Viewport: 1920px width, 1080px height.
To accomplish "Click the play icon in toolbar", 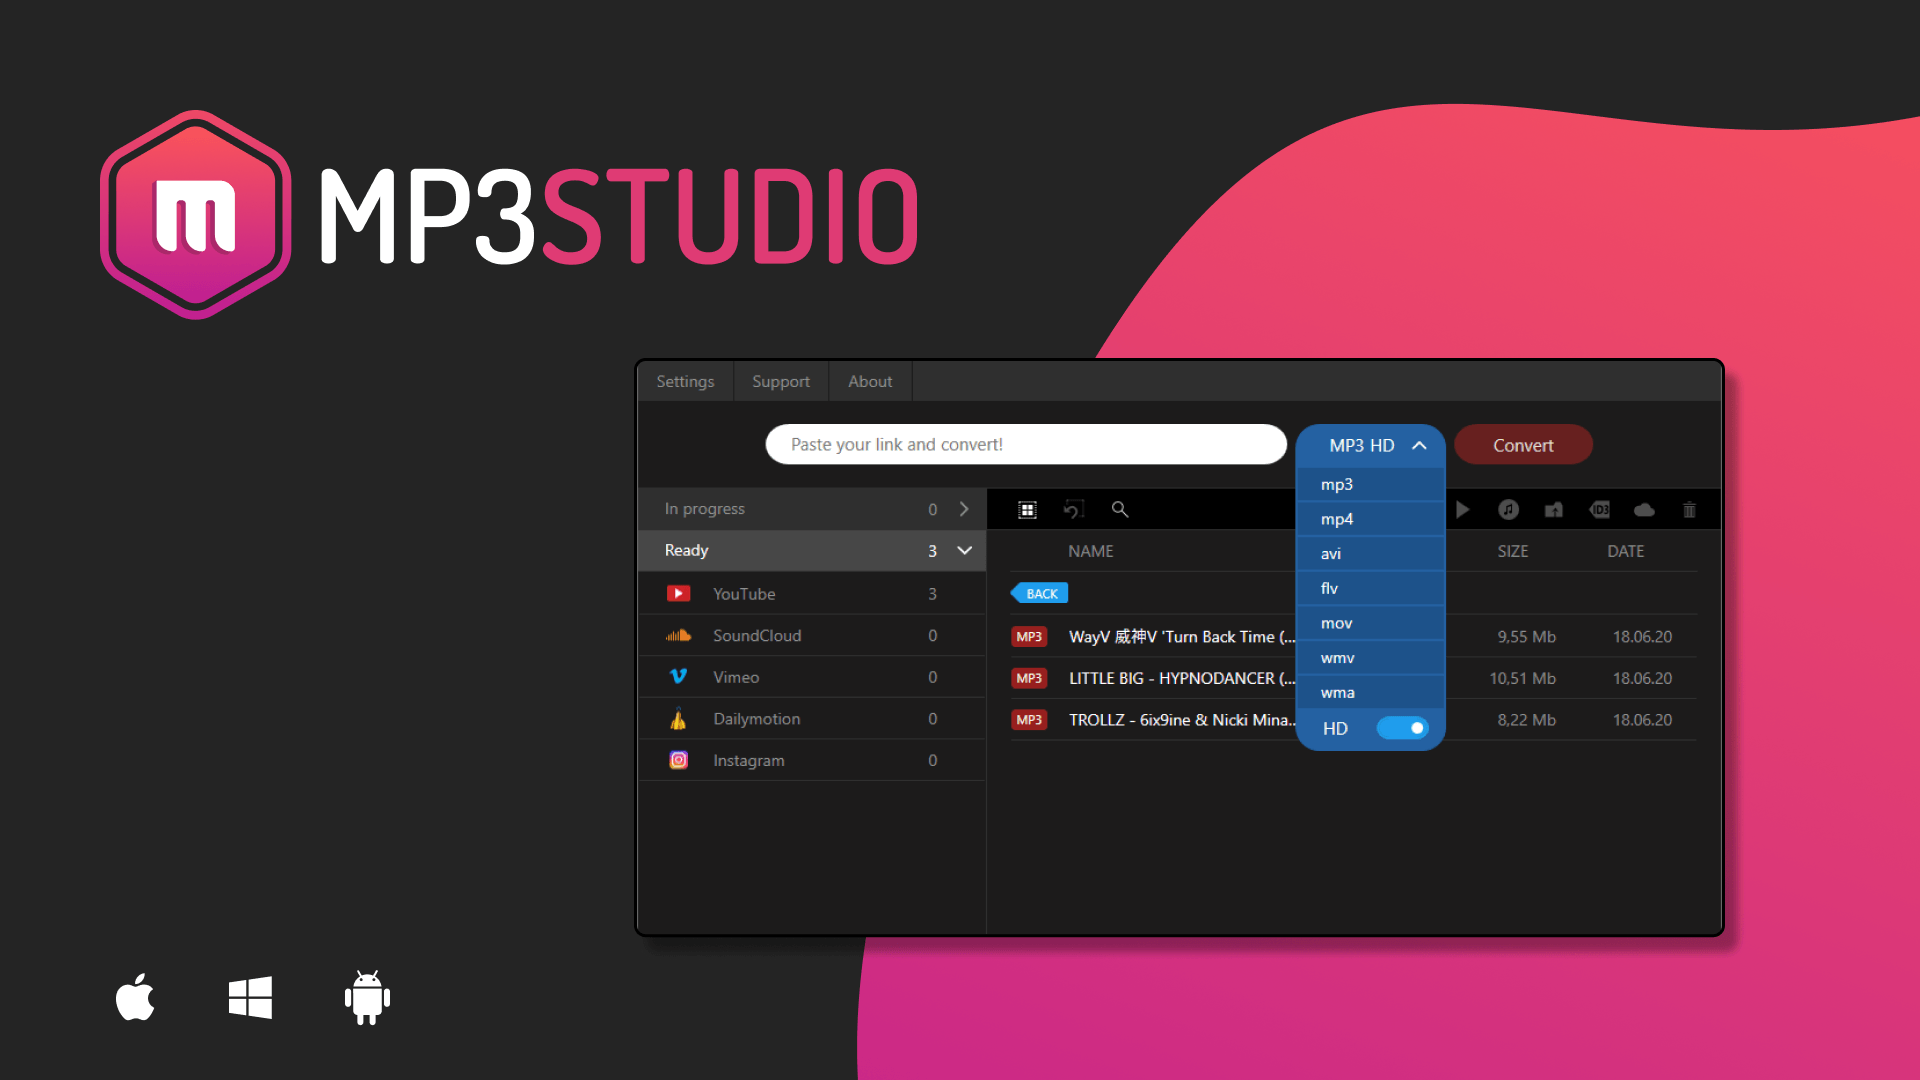I will [x=1462, y=510].
